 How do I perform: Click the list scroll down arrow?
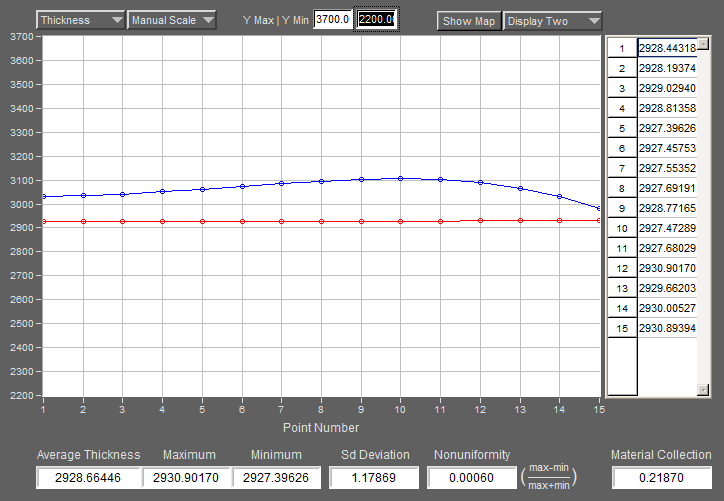[703, 390]
